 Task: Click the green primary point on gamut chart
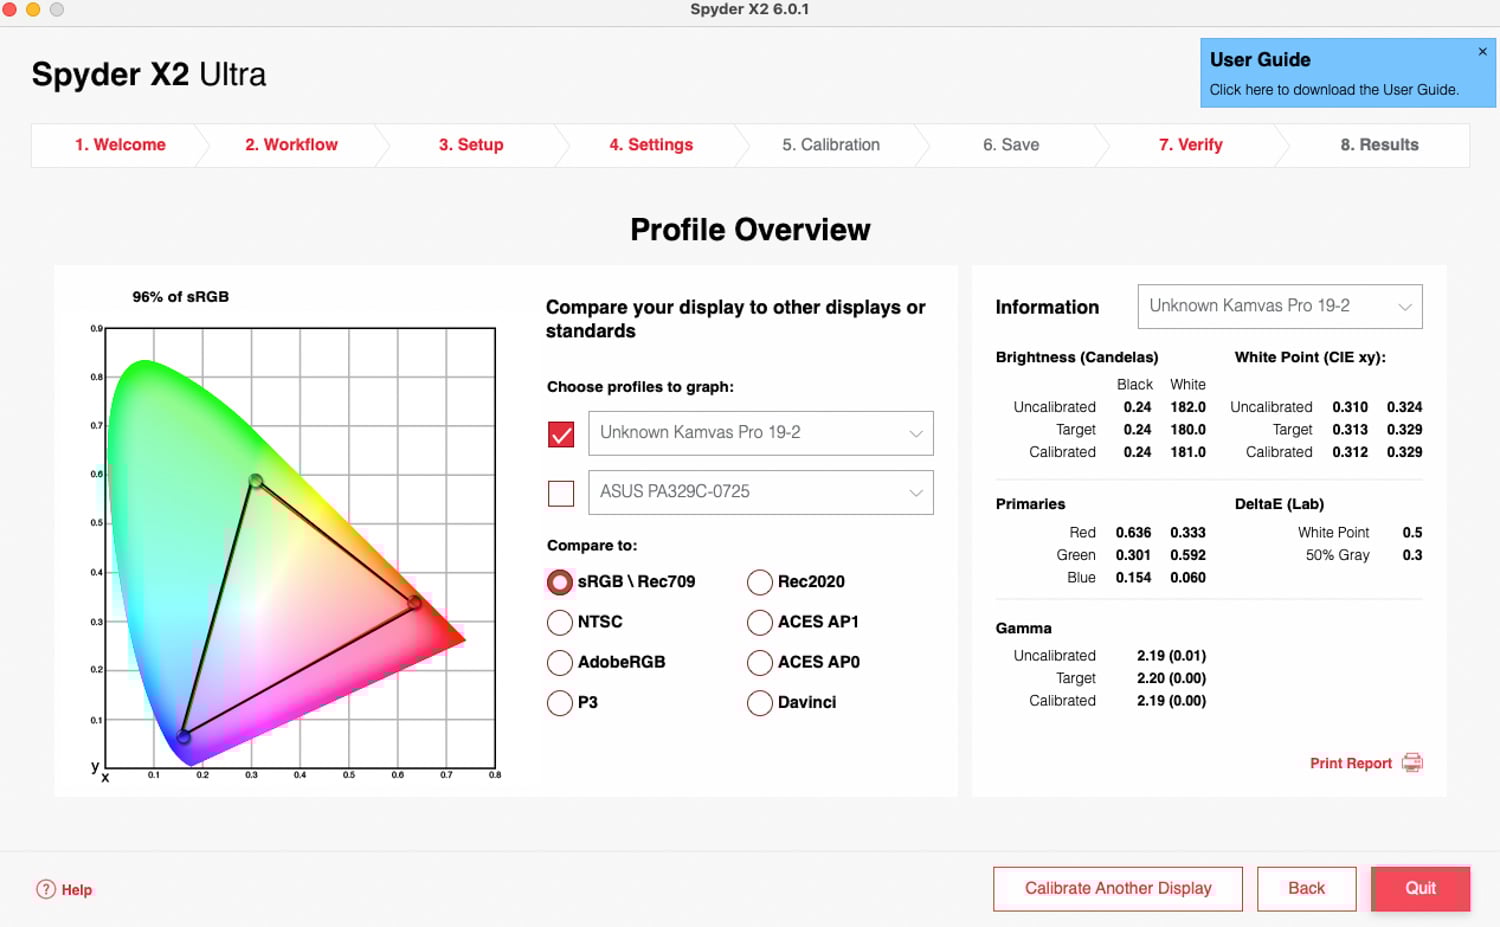point(256,481)
